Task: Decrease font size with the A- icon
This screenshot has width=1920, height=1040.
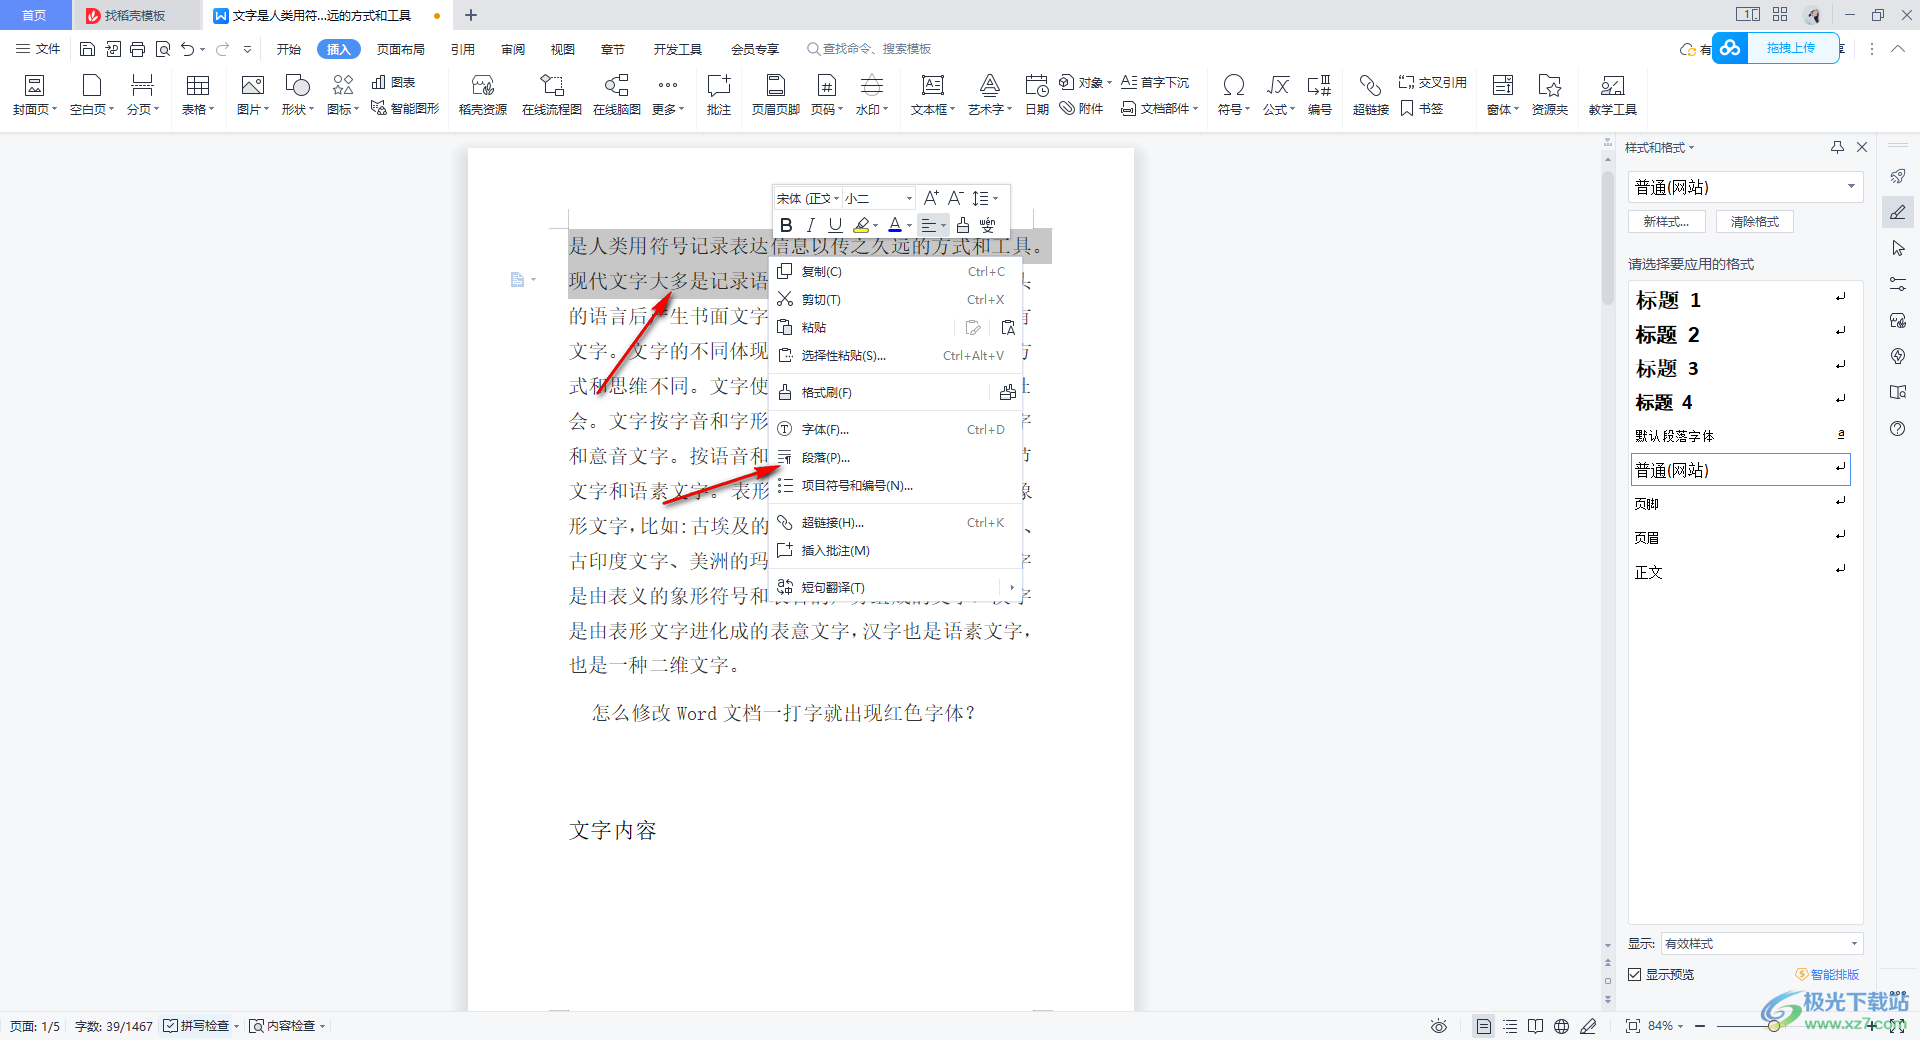Action: pos(955,198)
